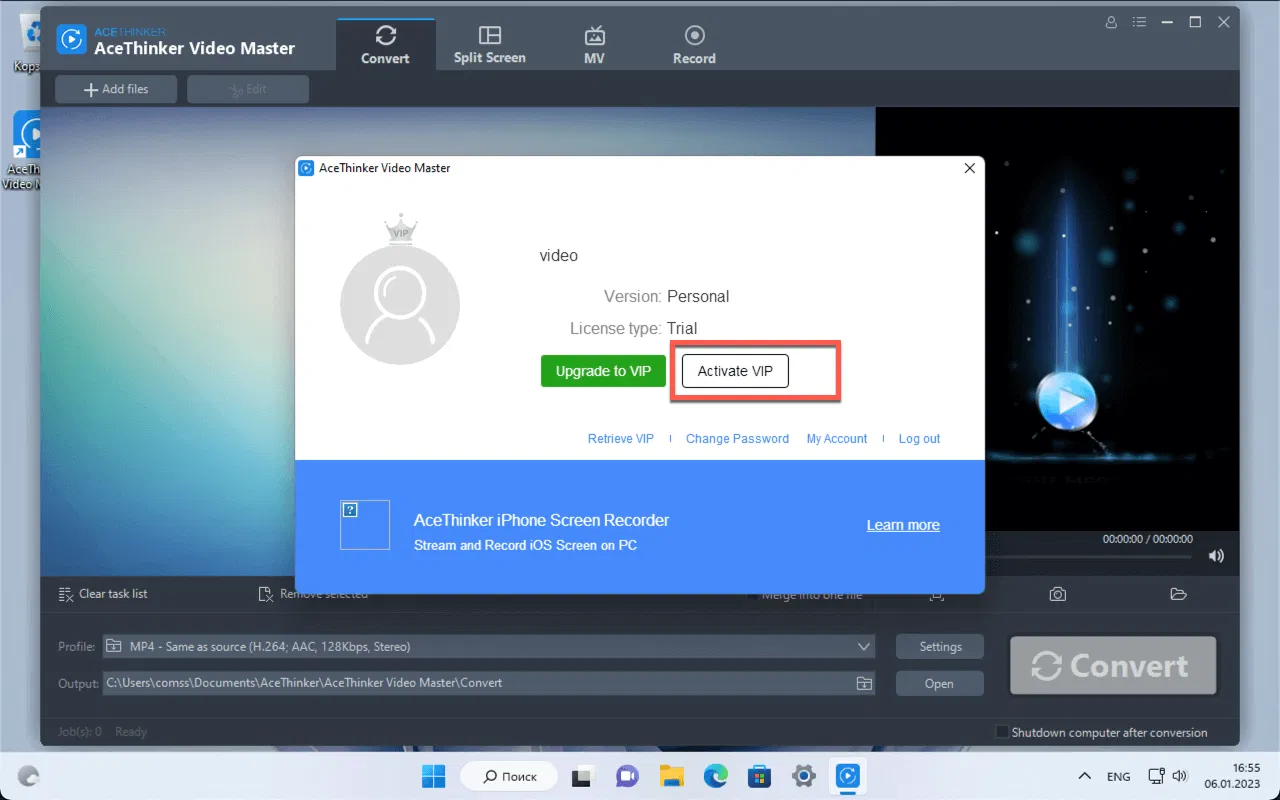The width and height of the screenshot is (1280, 800).
Task: Click the Output path field
Action: coord(489,684)
